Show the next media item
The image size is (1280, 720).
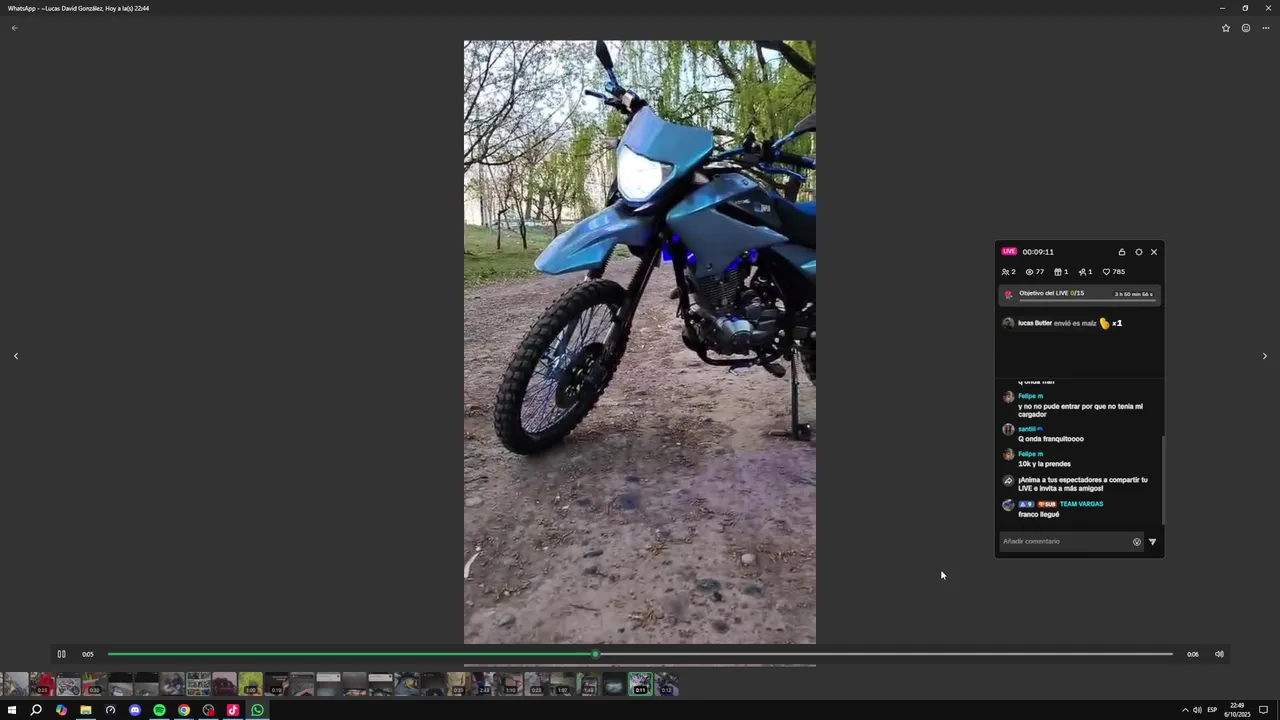coord(1264,356)
